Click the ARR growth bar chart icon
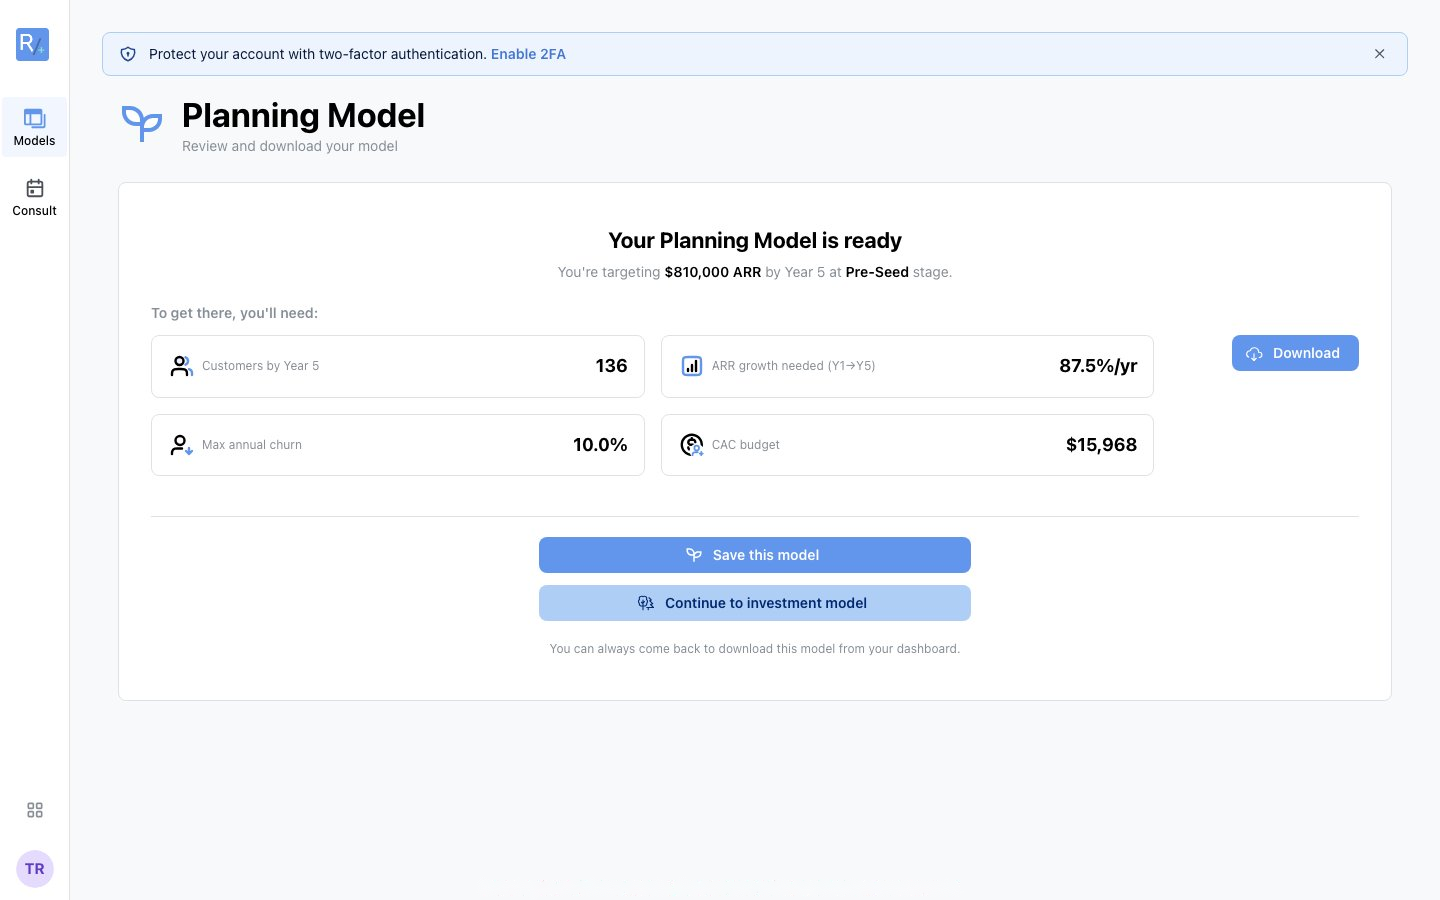Viewport: 1440px width, 900px height. pyautogui.click(x=691, y=366)
